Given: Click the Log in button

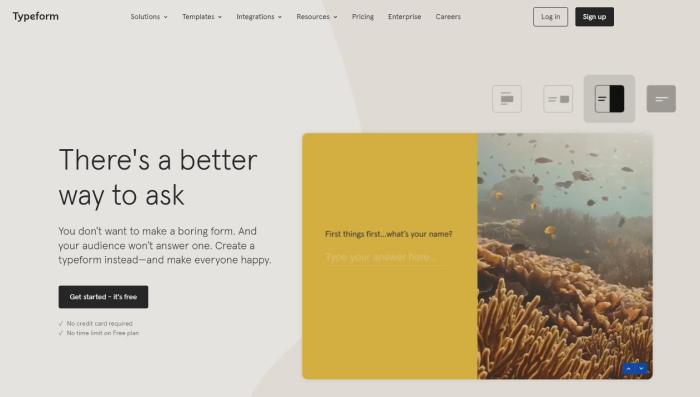Looking at the screenshot, I should 550,17.
